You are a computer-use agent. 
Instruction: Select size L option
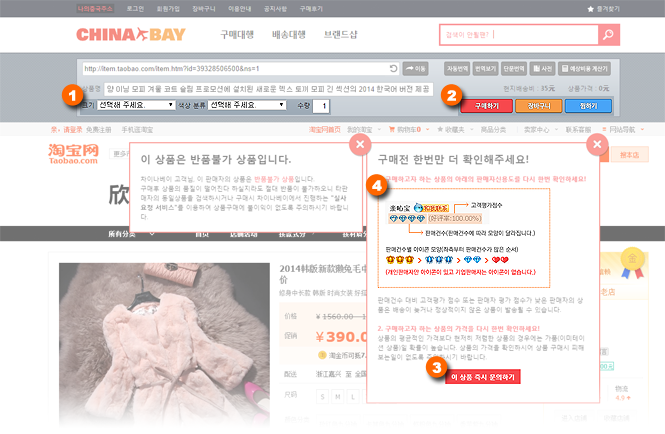pos(353,397)
